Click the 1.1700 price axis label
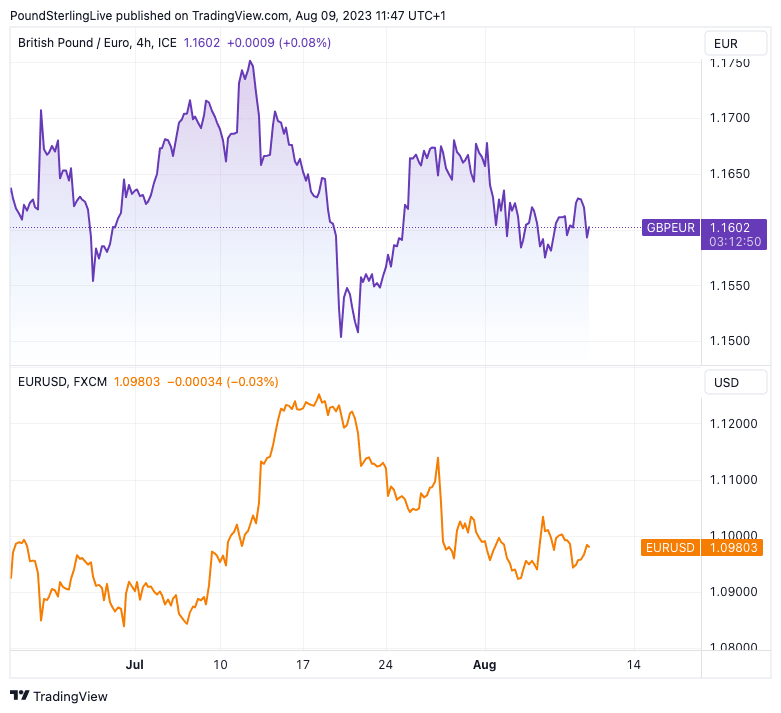This screenshot has width=781, height=713. [x=730, y=118]
